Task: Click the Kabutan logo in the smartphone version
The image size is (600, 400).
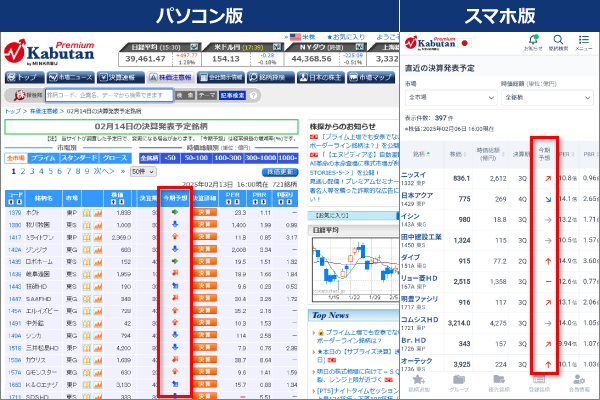Action: [430, 43]
